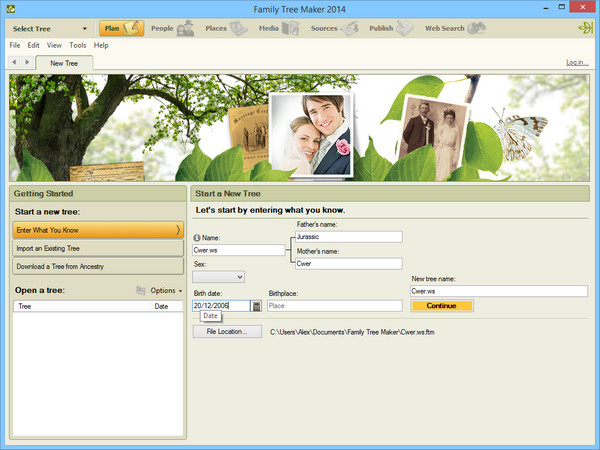600x450 pixels.
Task: Open the Tools menu
Action: tap(78, 45)
